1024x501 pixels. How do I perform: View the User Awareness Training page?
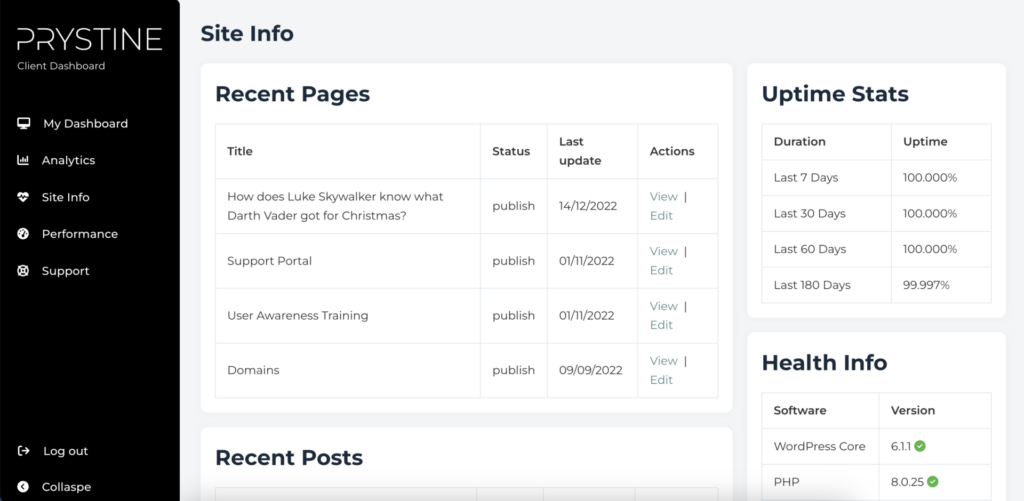[664, 306]
